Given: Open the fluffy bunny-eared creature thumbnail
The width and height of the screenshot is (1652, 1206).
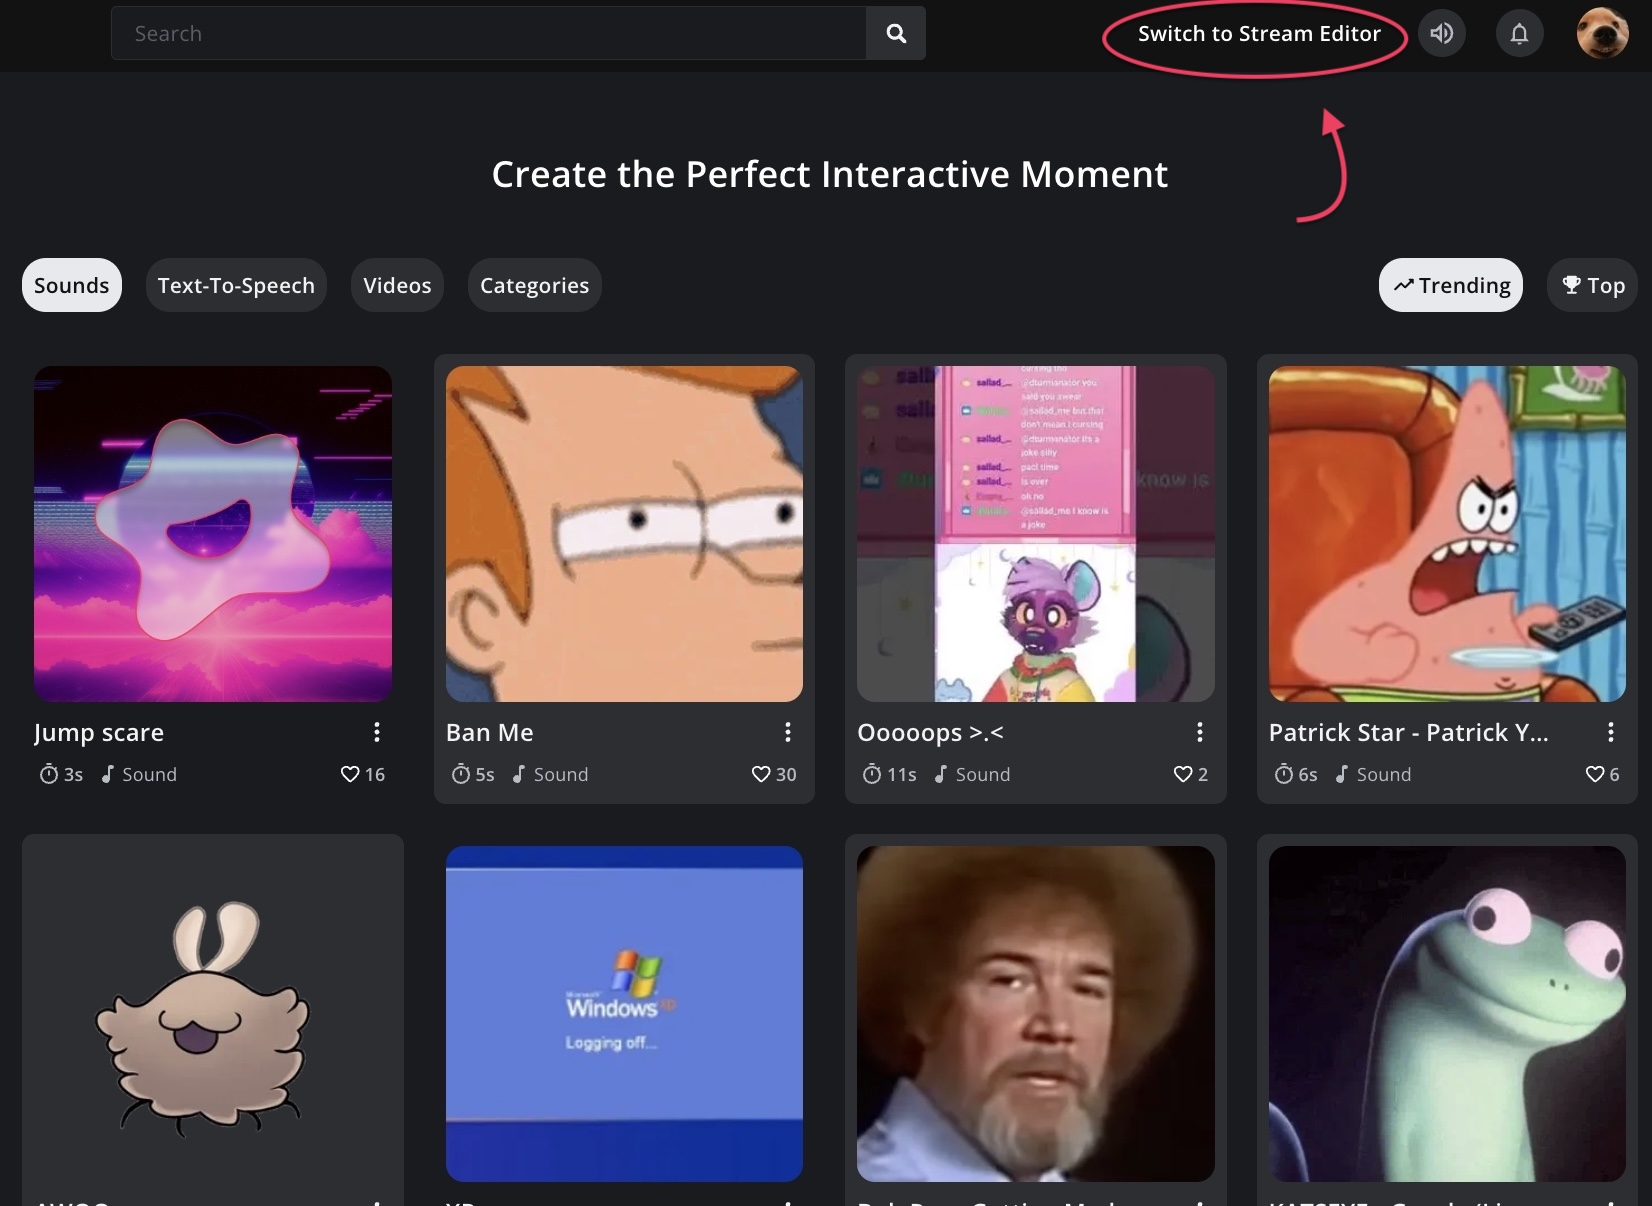Looking at the screenshot, I should point(213,1014).
